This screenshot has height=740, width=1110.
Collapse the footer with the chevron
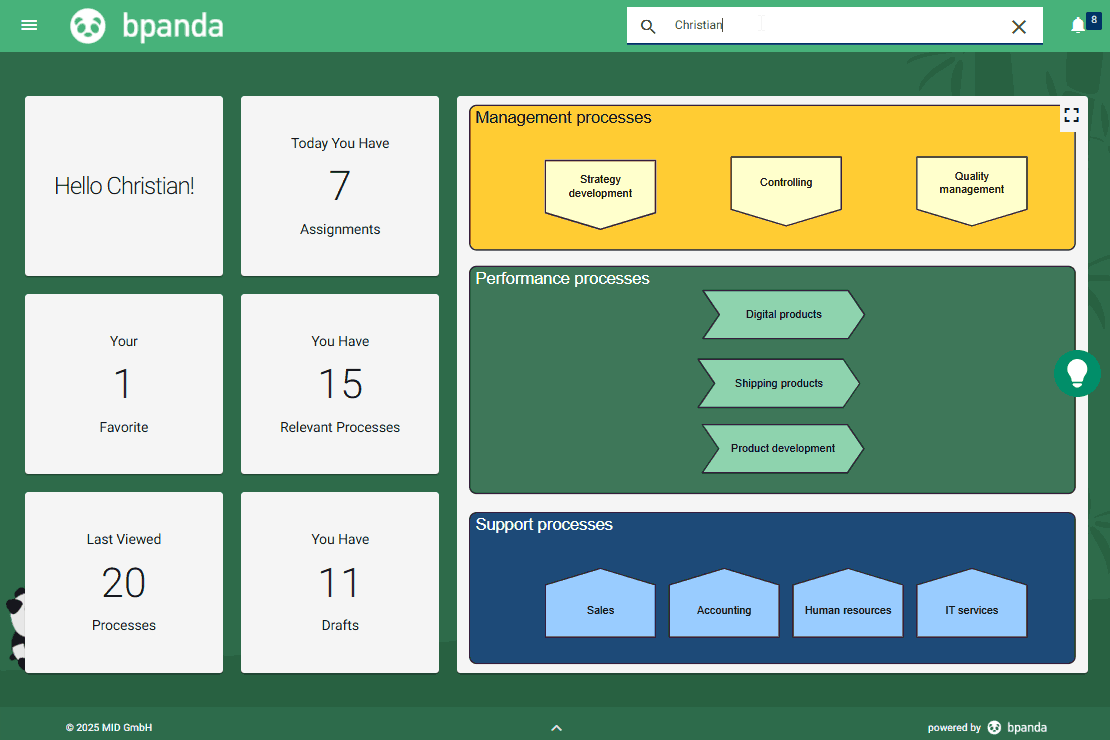[x=556, y=728]
